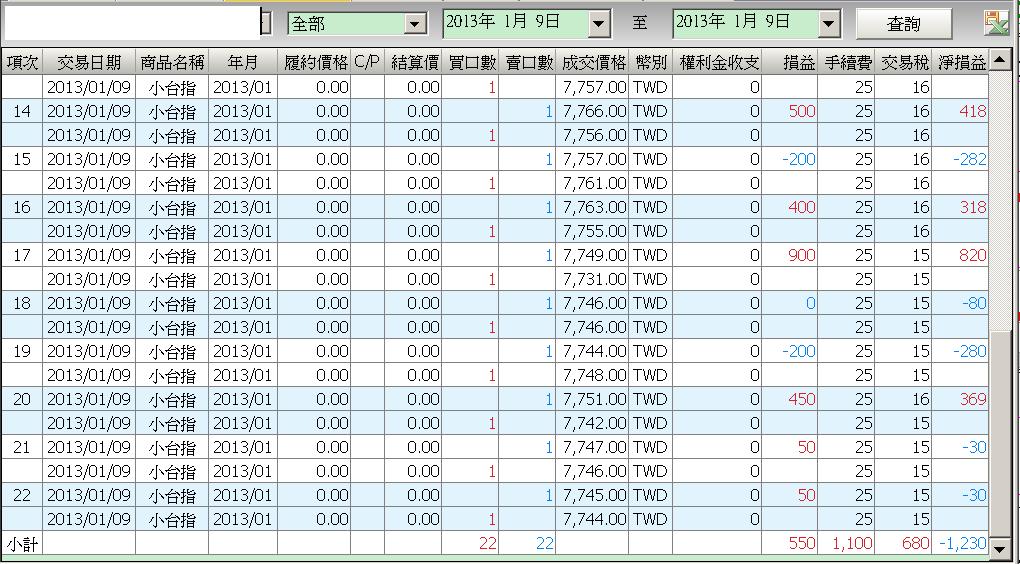Click the 369 net profit cell
This screenshot has height=564, width=1020.
click(960, 399)
